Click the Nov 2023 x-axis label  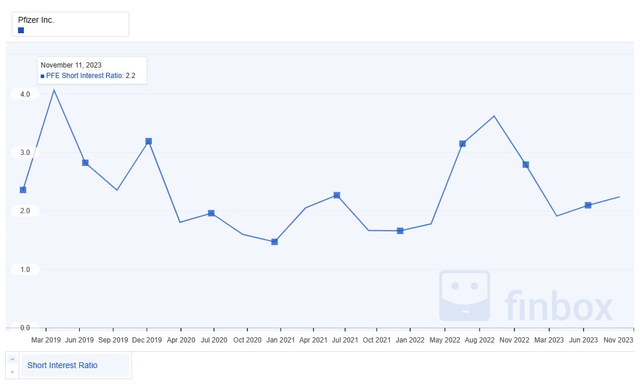[x=618, y=340]
